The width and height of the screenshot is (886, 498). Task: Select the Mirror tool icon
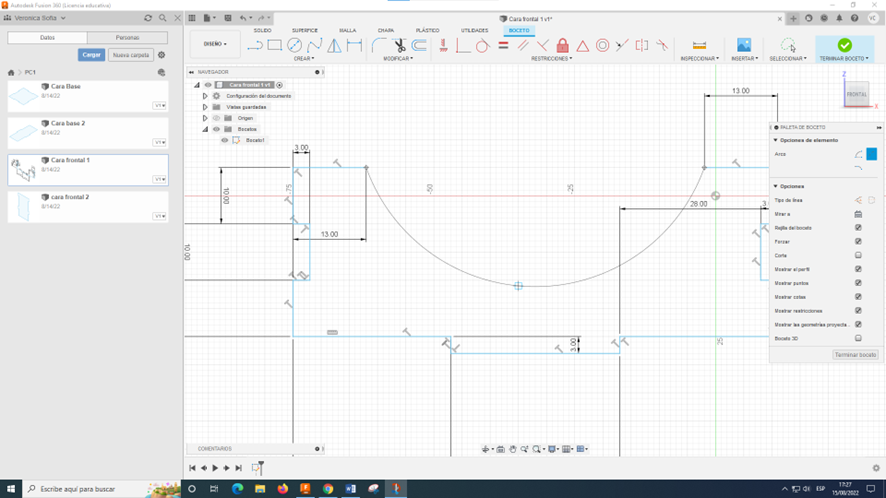click(x=335, y=45)
